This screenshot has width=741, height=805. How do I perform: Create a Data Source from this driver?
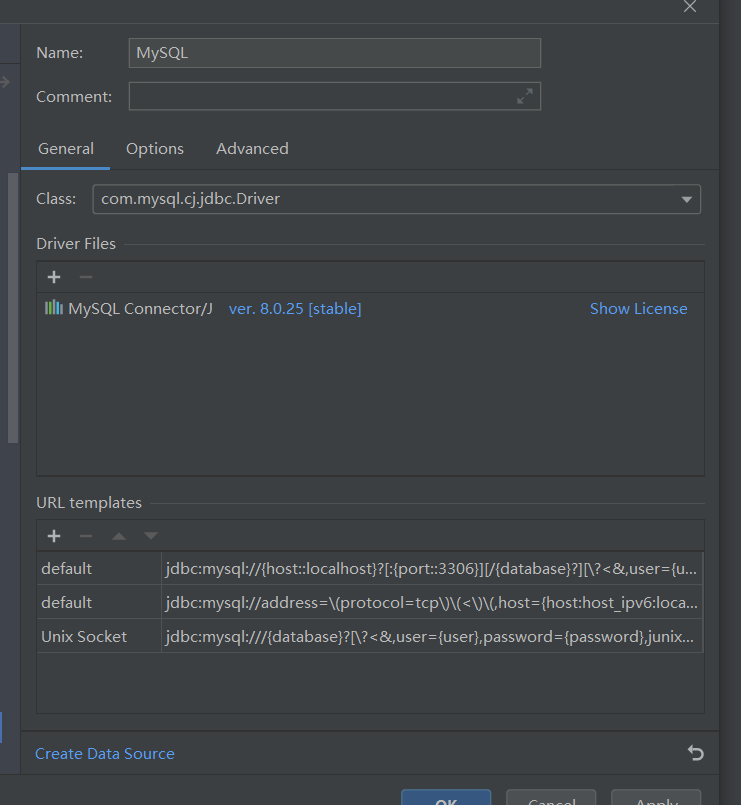pos(104,753)
